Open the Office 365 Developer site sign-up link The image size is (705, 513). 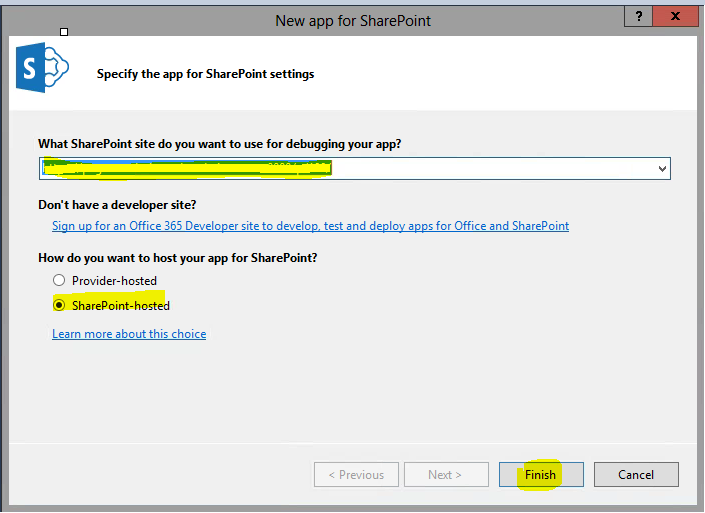tap(310, 226)
